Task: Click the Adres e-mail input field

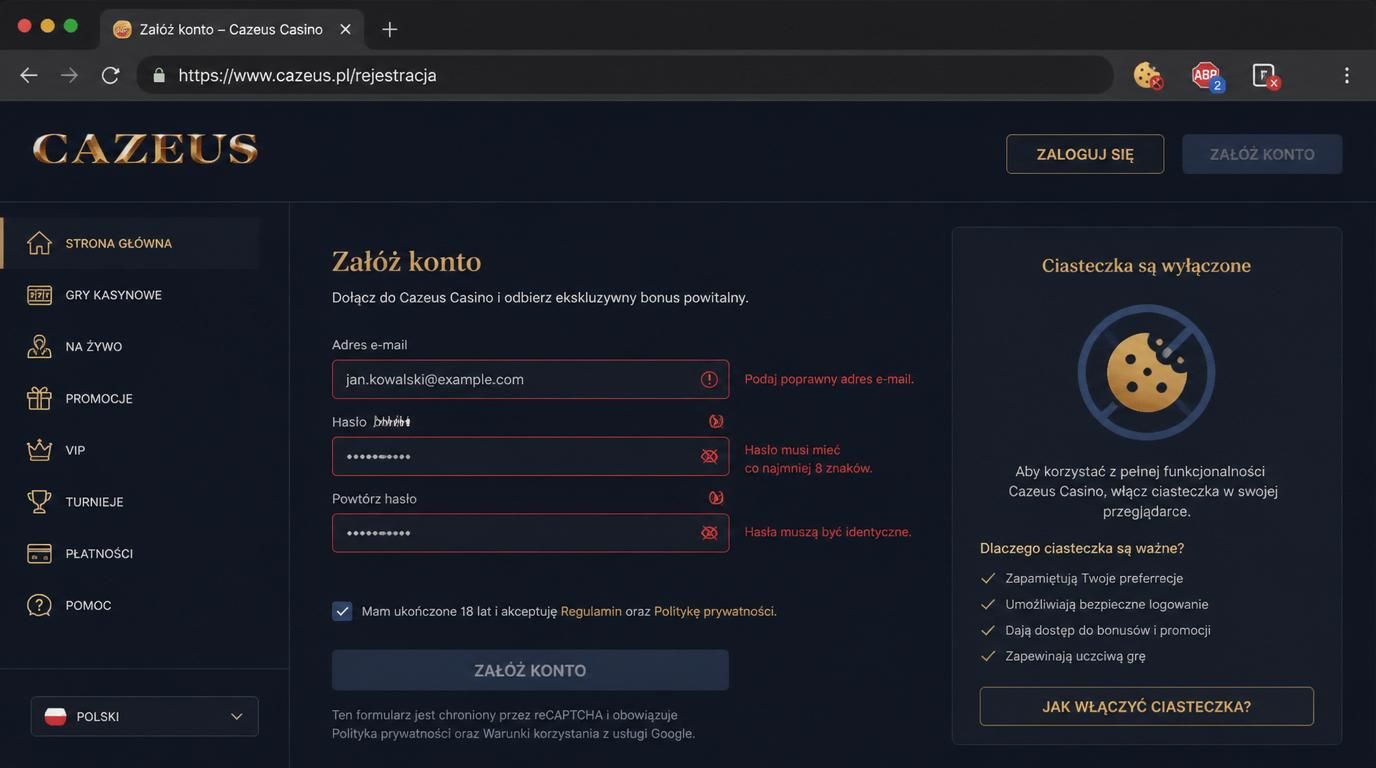Action: coord(530,379)
